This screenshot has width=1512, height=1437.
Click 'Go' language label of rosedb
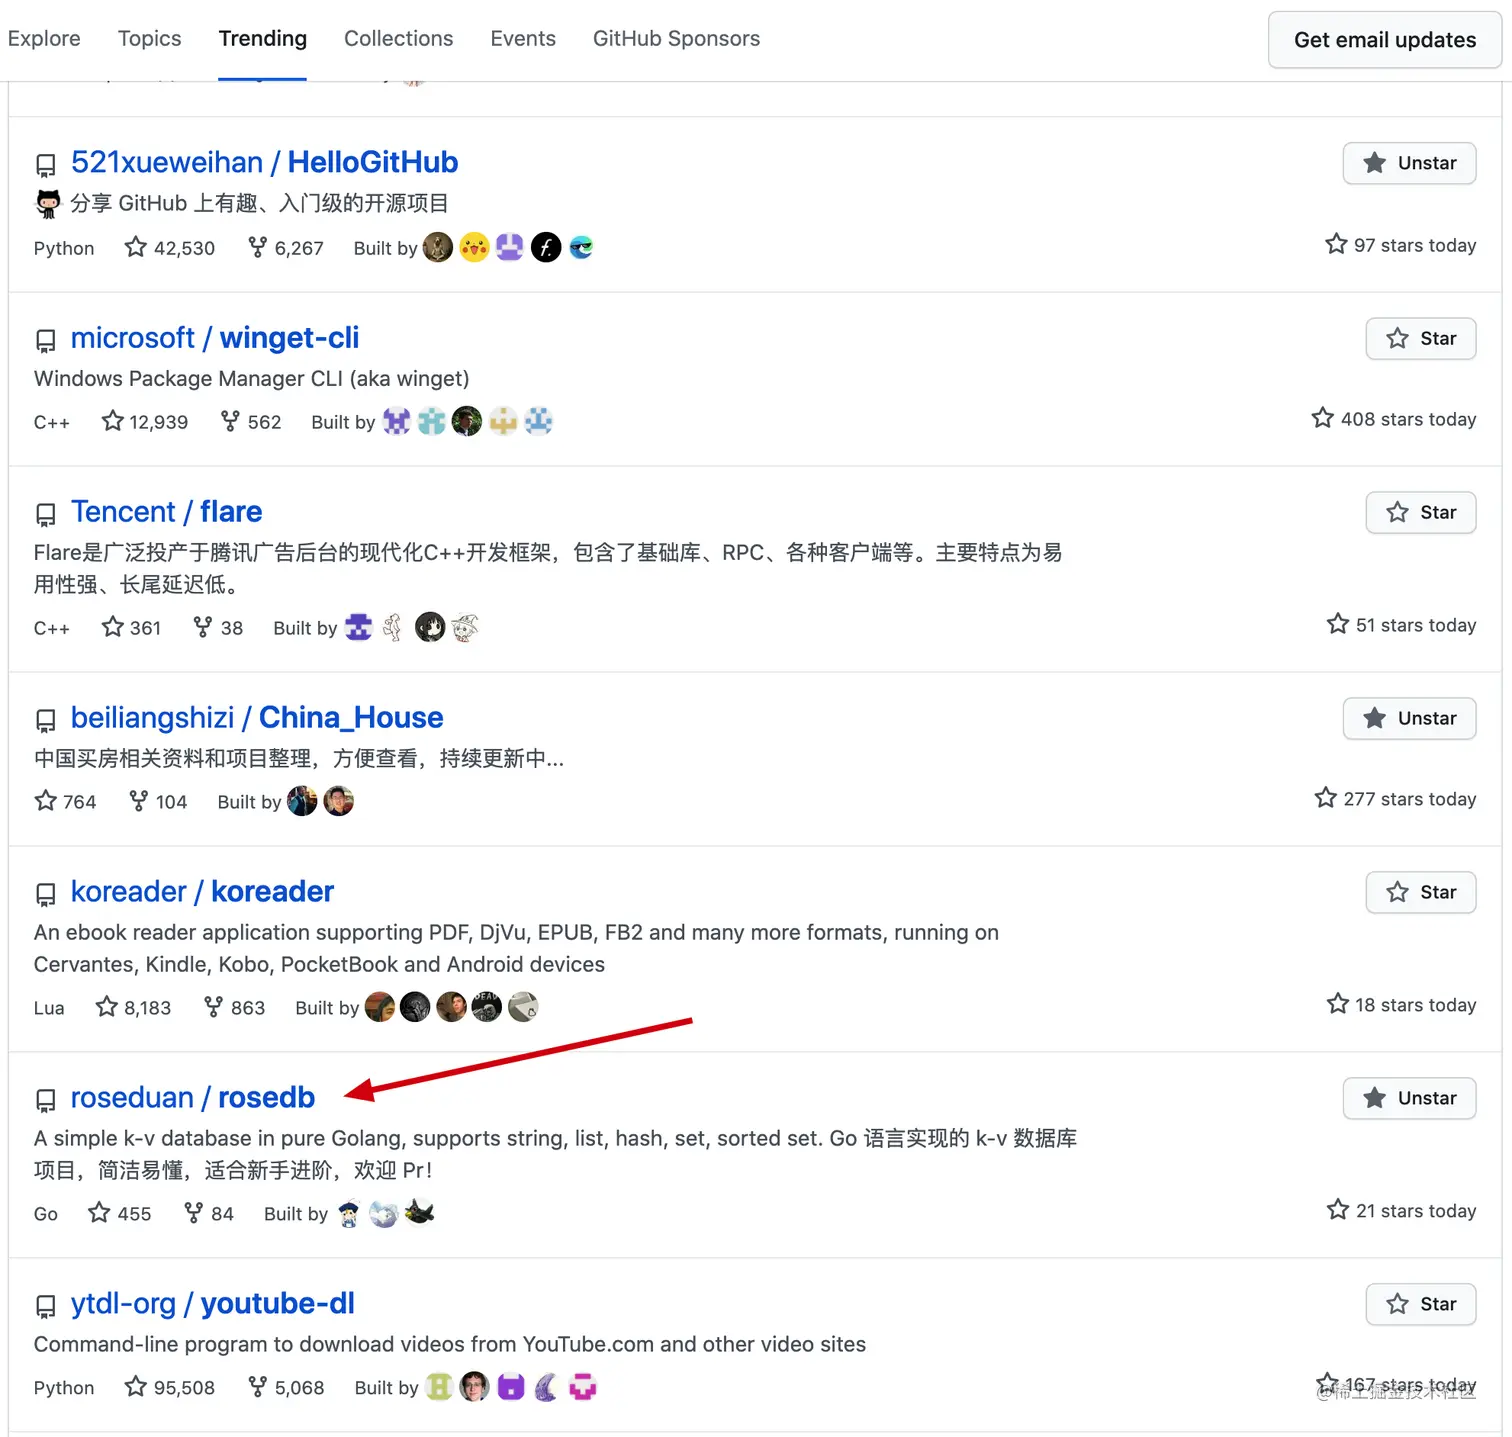[x=46, y=1214]
